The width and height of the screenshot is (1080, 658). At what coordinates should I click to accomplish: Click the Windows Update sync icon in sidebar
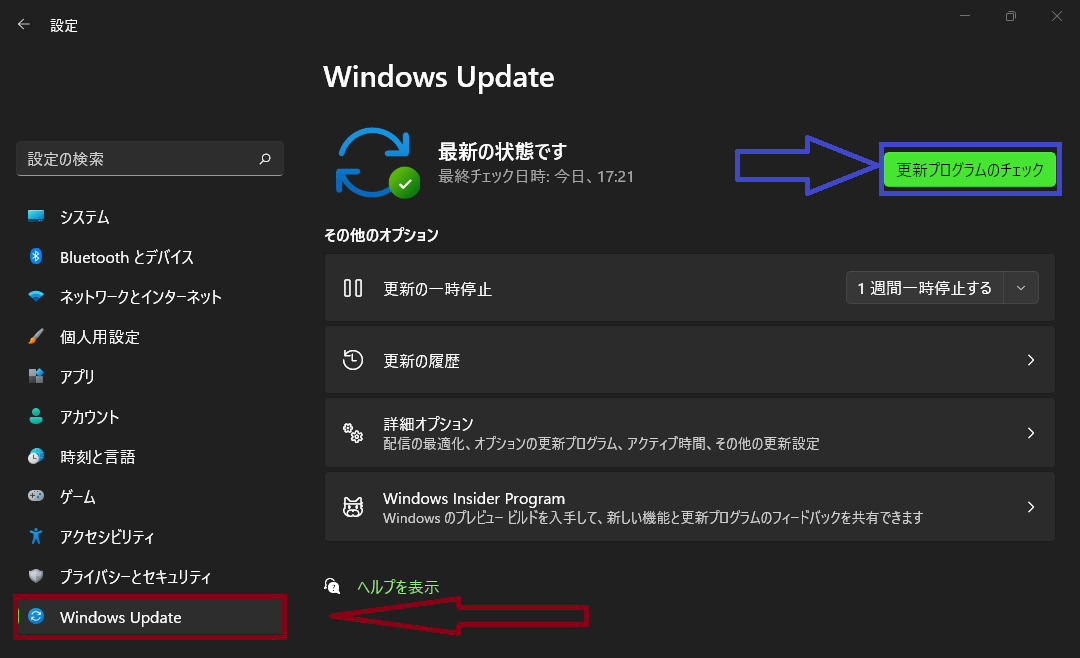[36, 616]
